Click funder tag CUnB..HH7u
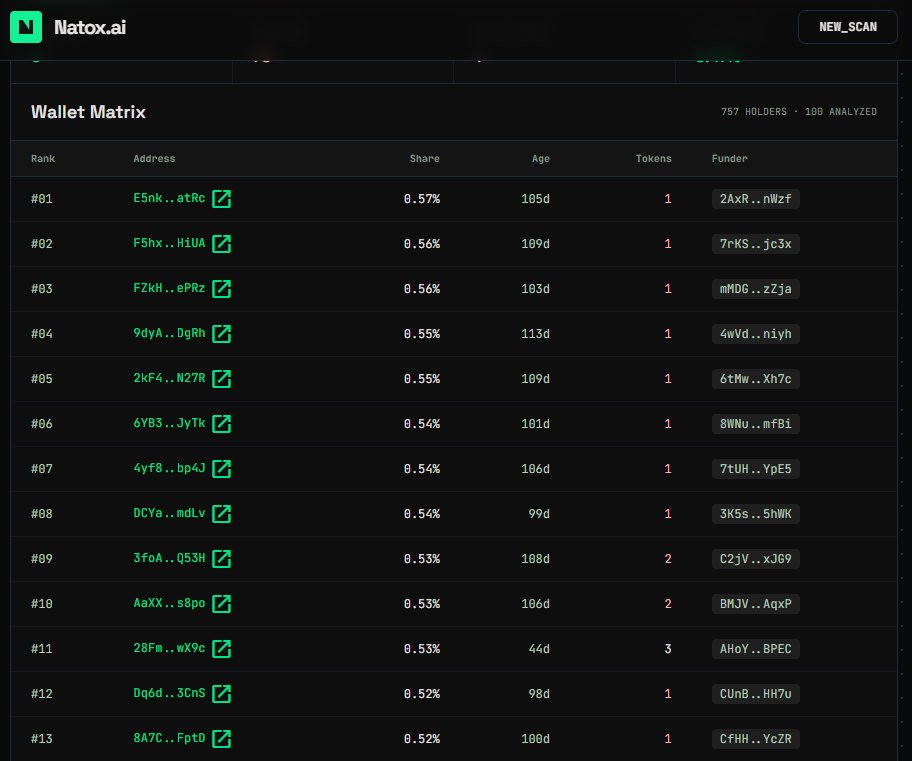The height and width of the screenshot is (761, 912). coord(756,694)
